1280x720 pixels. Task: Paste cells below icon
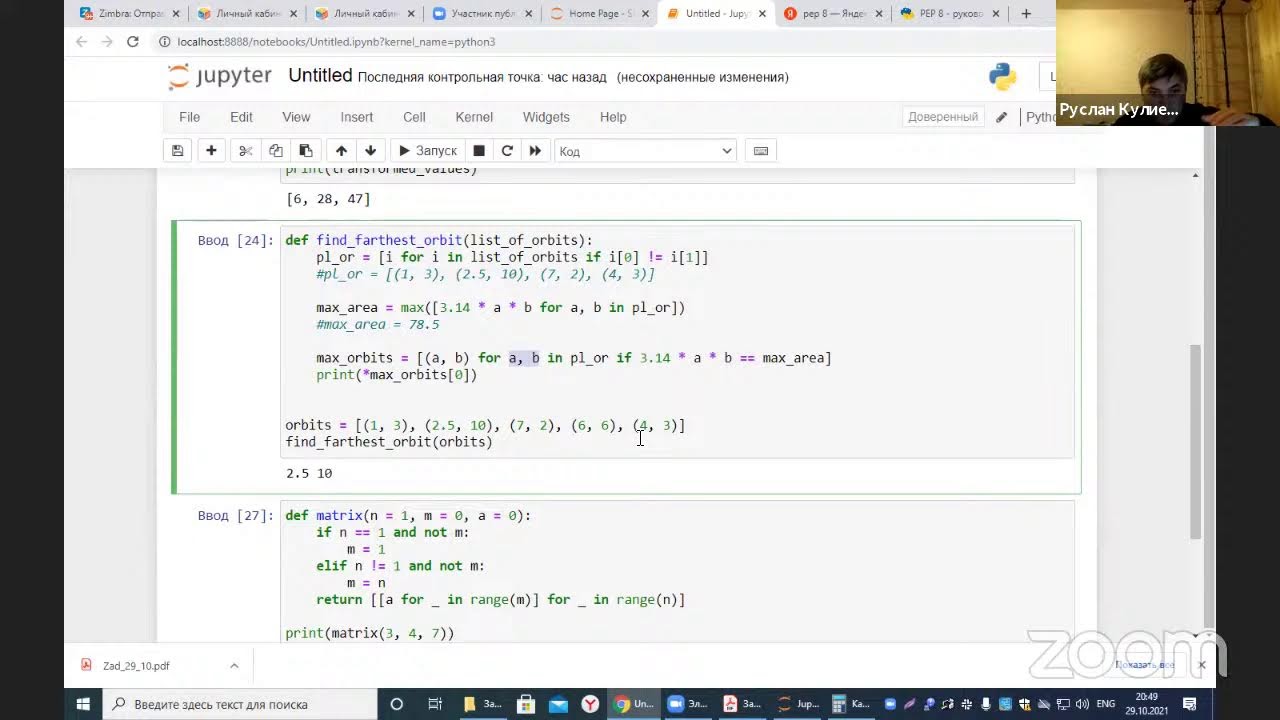click(x=306, y=151)
